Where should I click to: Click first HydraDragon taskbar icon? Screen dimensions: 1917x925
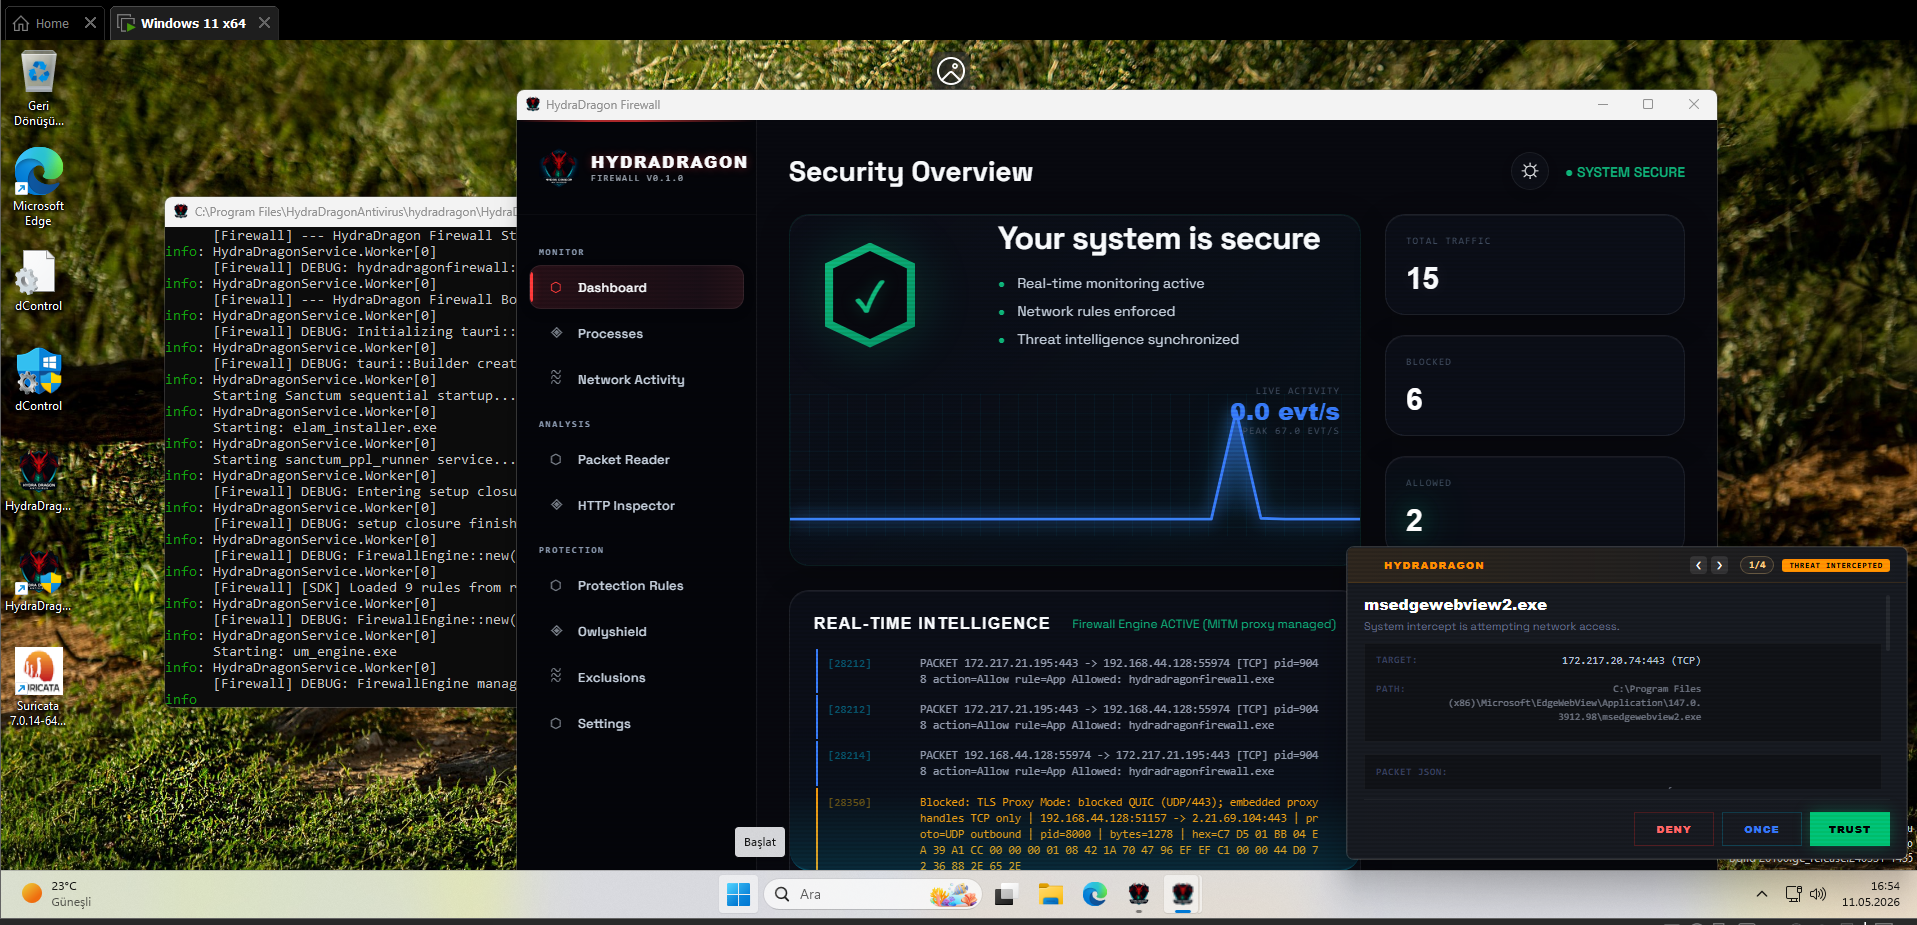1139,894
